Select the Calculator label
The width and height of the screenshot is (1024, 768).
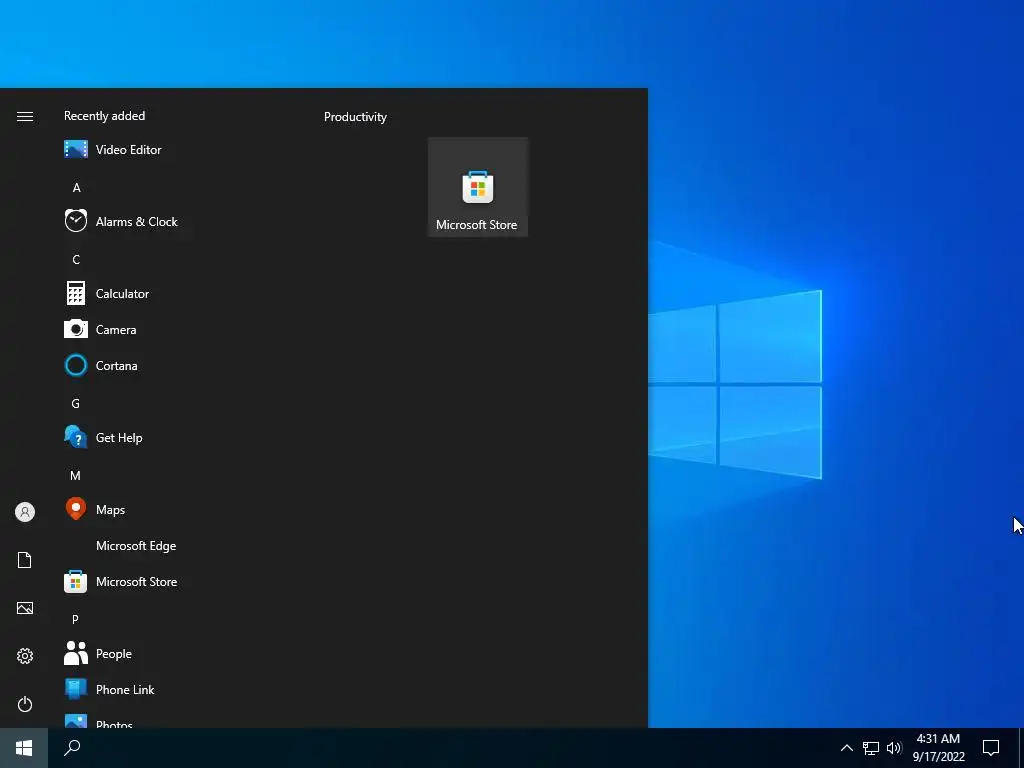(x=122, y=294)
